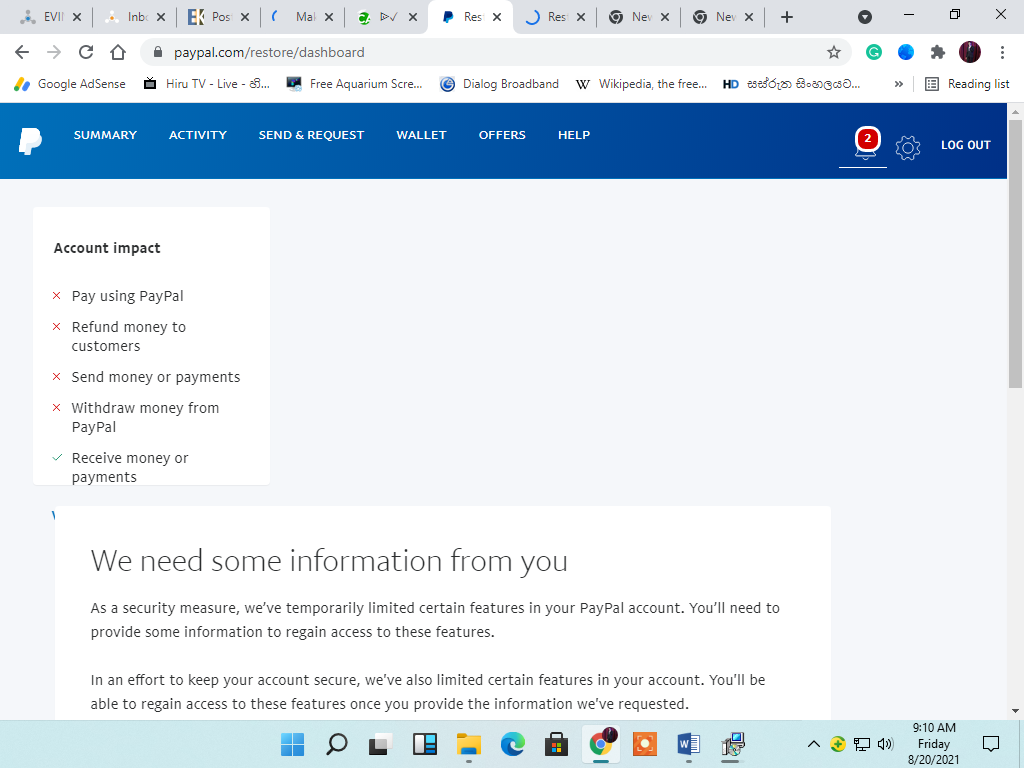The width and height of the screenshot is (1024, 768).
Task: Open account settings gear icon
Action: [x=908, y=148]
